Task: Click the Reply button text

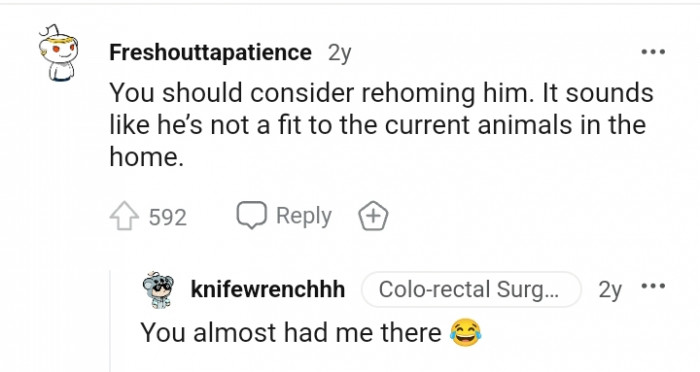Action: [x=304, y=217]
